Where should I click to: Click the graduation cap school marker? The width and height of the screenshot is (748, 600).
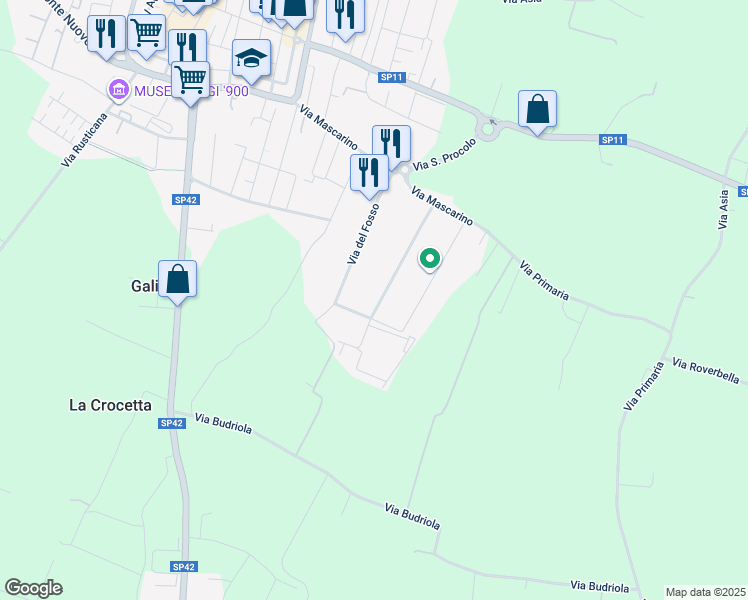point(251,61)
